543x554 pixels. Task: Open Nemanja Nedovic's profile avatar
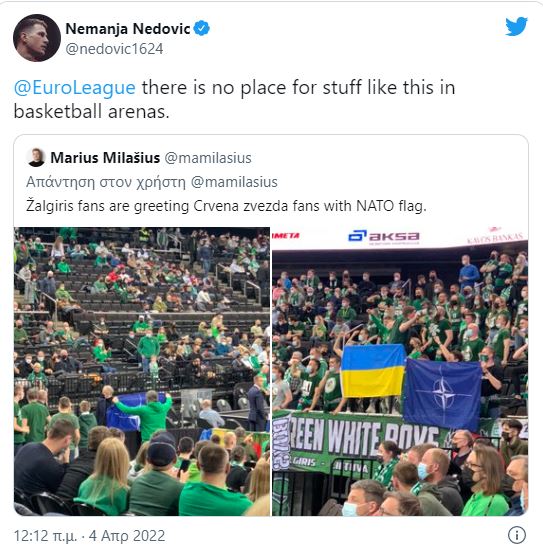pyautogui.click(x=37, y=38)
